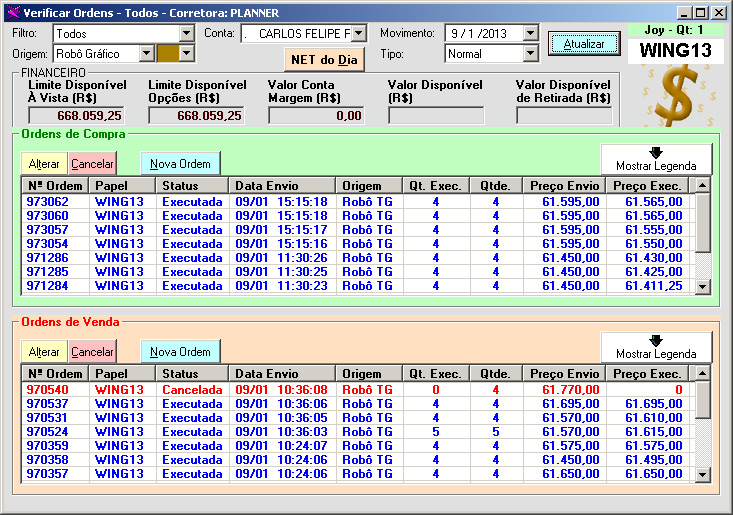Show legend in the Ordens de Compra panel
The width and height of the screenshot is (733, 515).
click(656, 159)
